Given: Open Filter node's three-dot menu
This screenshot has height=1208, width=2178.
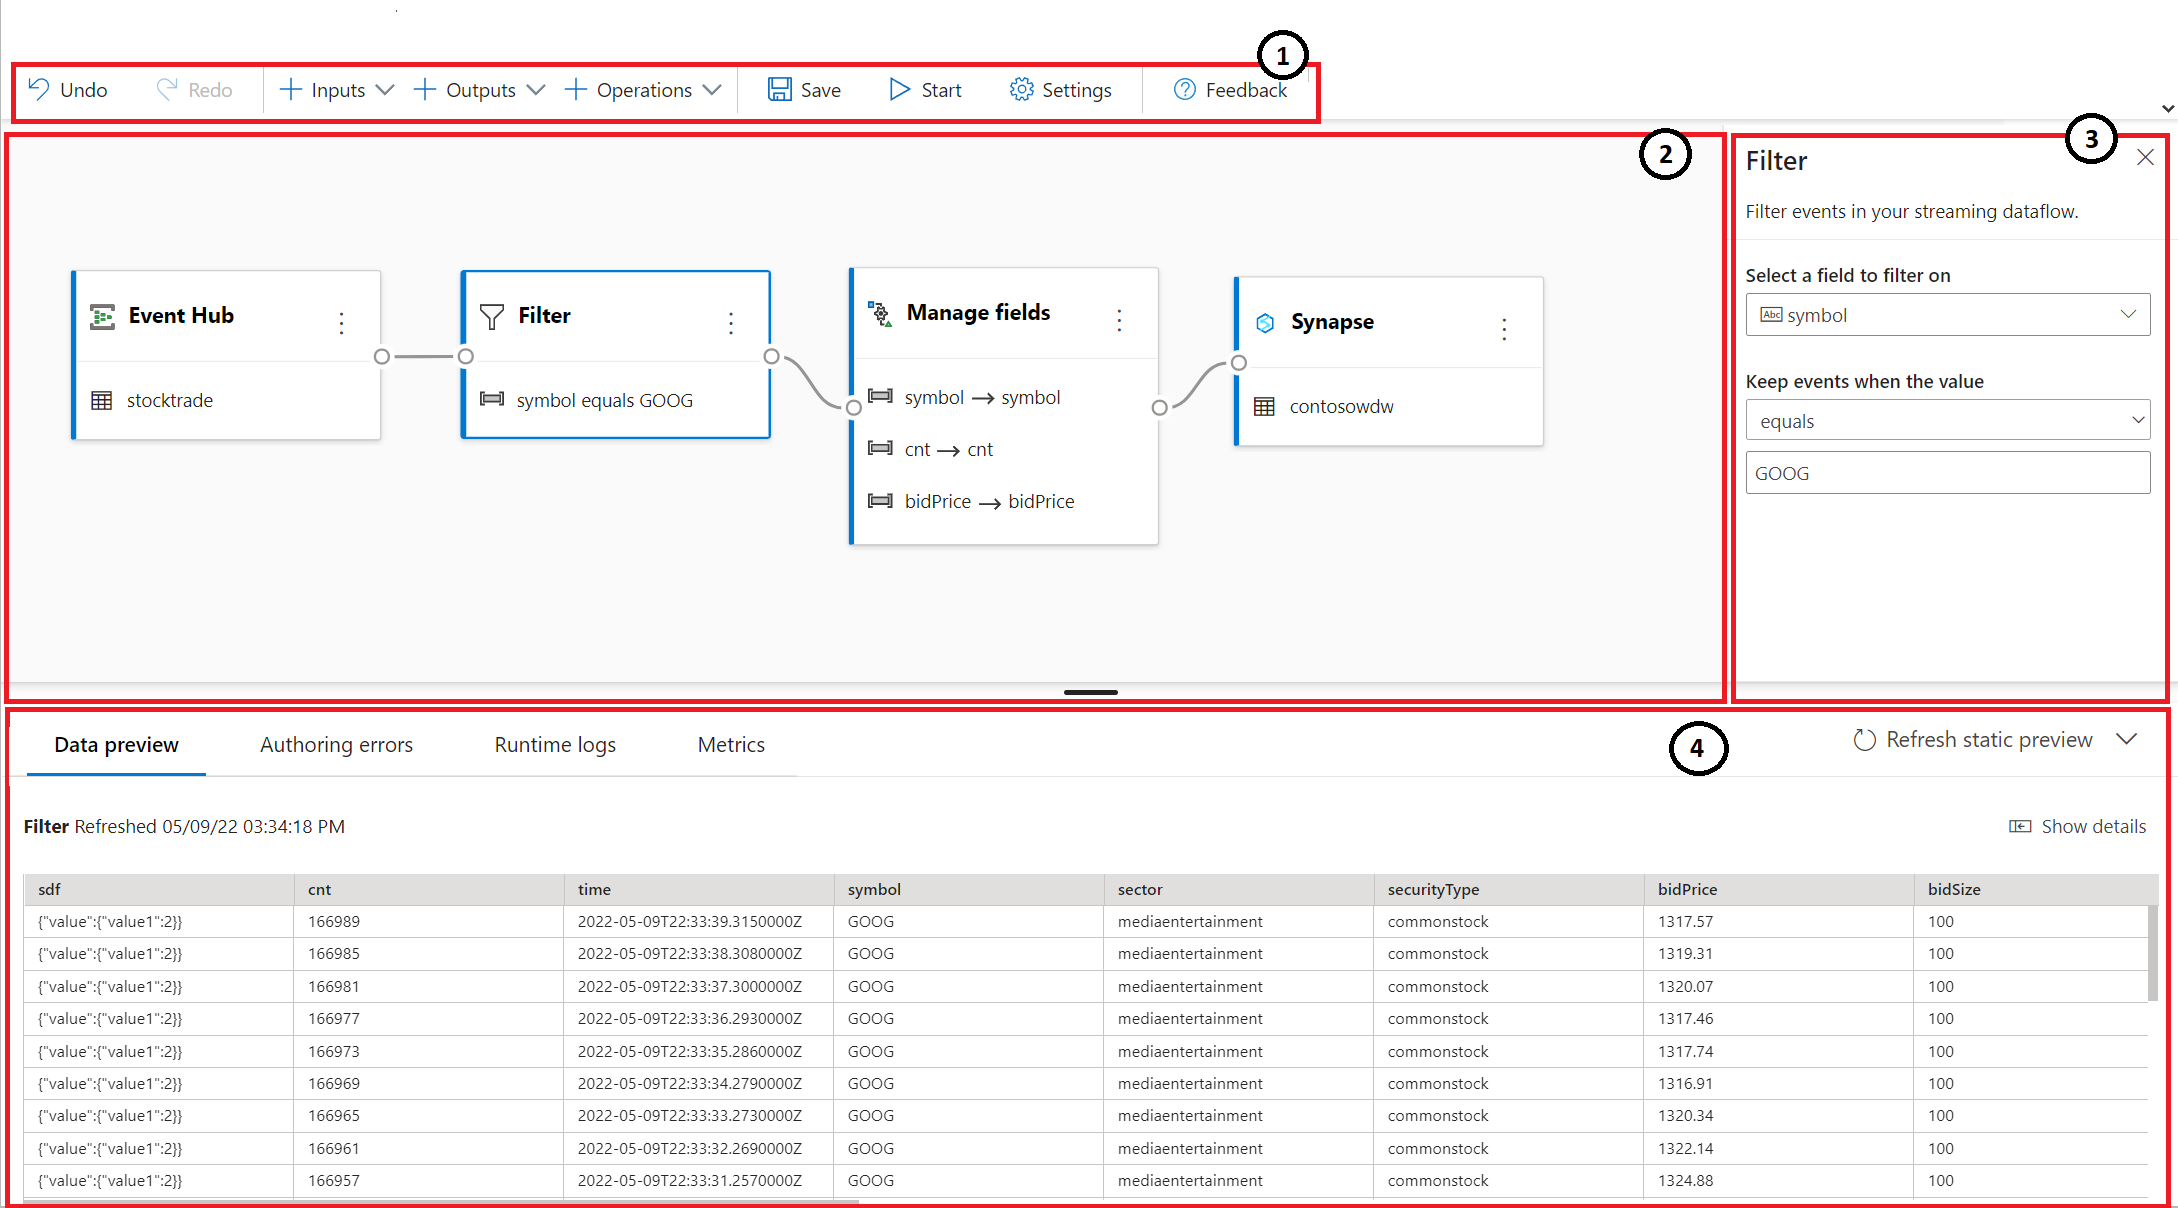Looking at the screenshot, I should pyautogui.click(x=731, y=322).
